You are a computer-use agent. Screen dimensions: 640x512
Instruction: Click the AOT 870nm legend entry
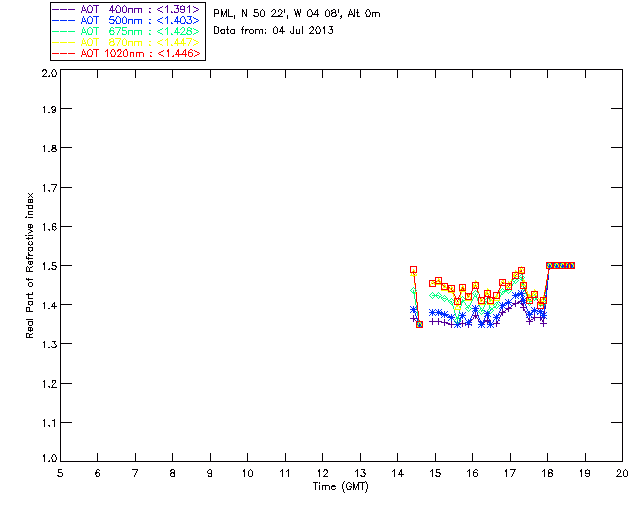pos(127,42)
